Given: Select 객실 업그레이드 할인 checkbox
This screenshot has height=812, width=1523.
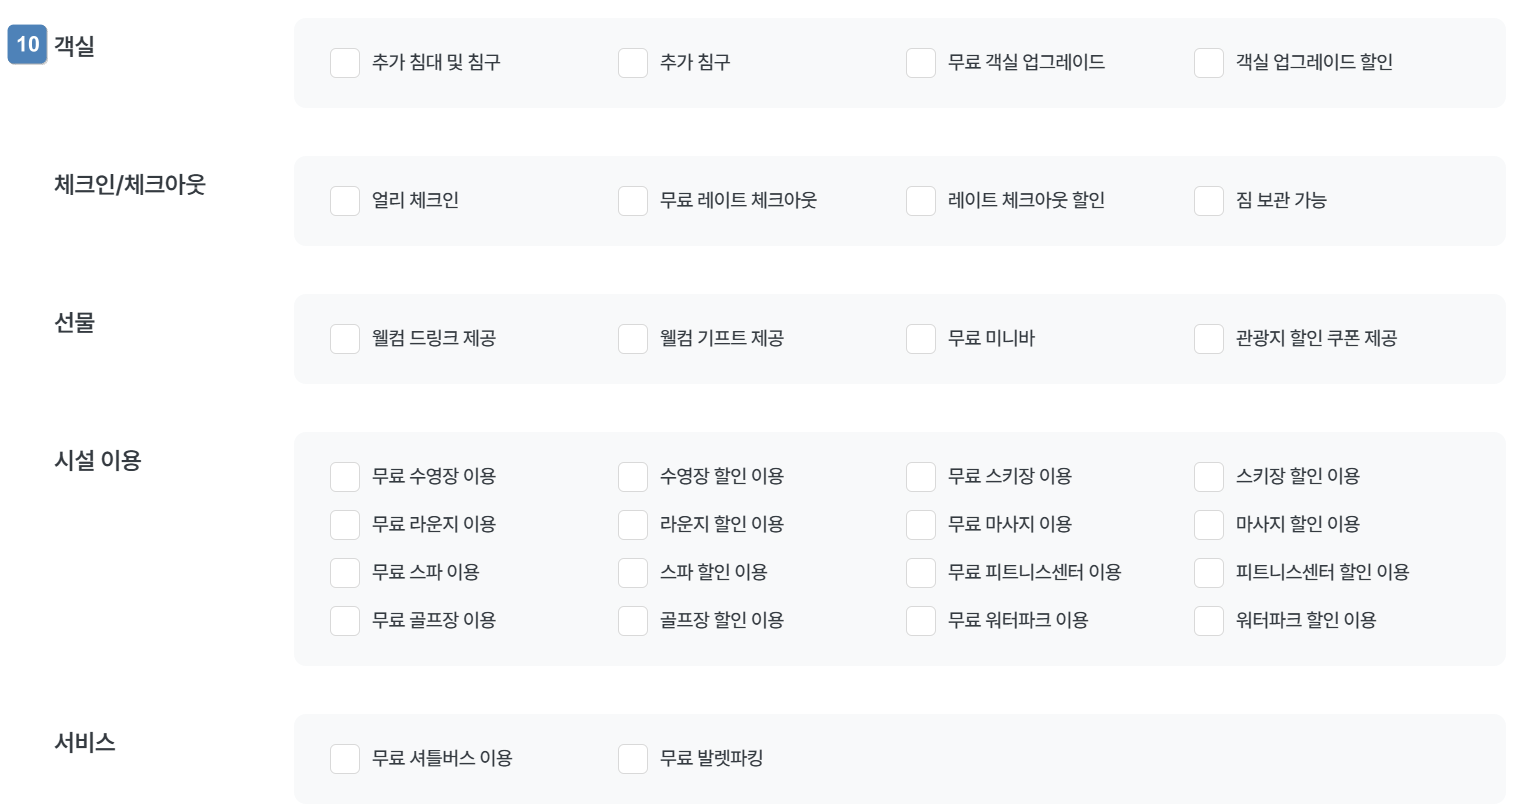Looking at the screenshot, I should click(1209, 63).
